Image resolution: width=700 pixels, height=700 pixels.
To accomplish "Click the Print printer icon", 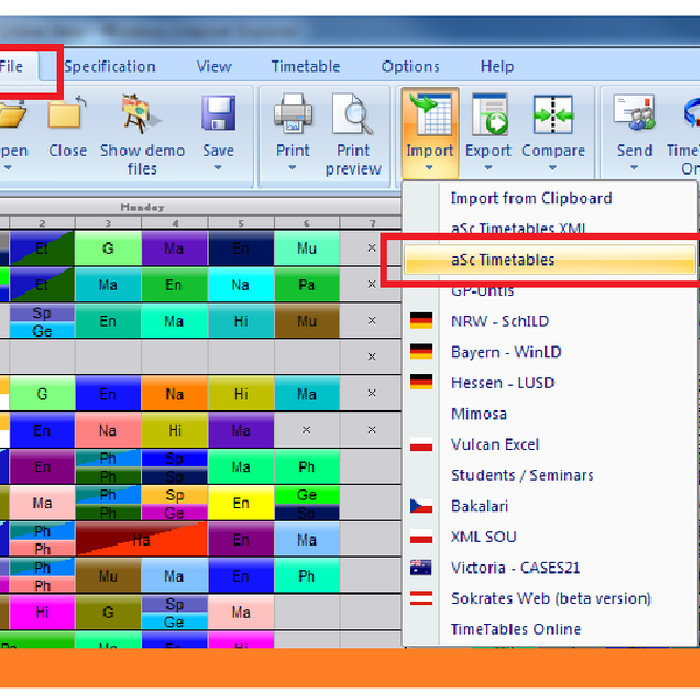I will point(293,114).
